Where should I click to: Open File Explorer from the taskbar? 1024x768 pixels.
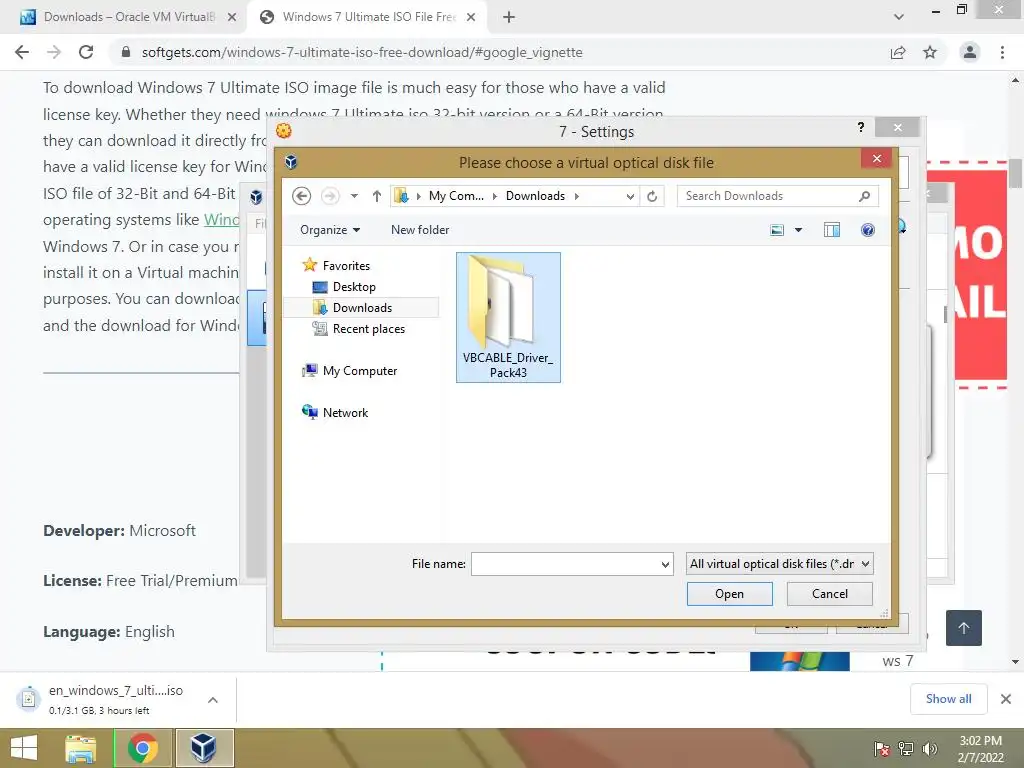pos(80,748)
